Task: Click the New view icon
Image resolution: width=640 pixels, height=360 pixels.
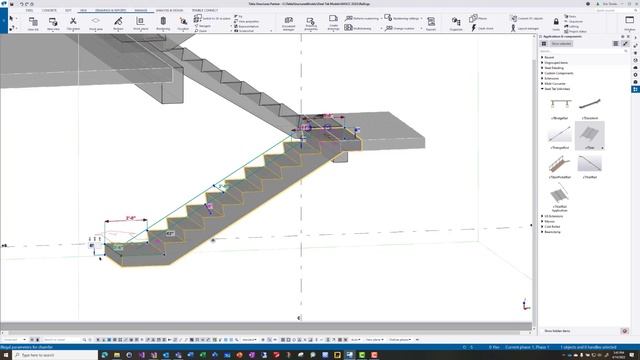Action: [53, 24]
